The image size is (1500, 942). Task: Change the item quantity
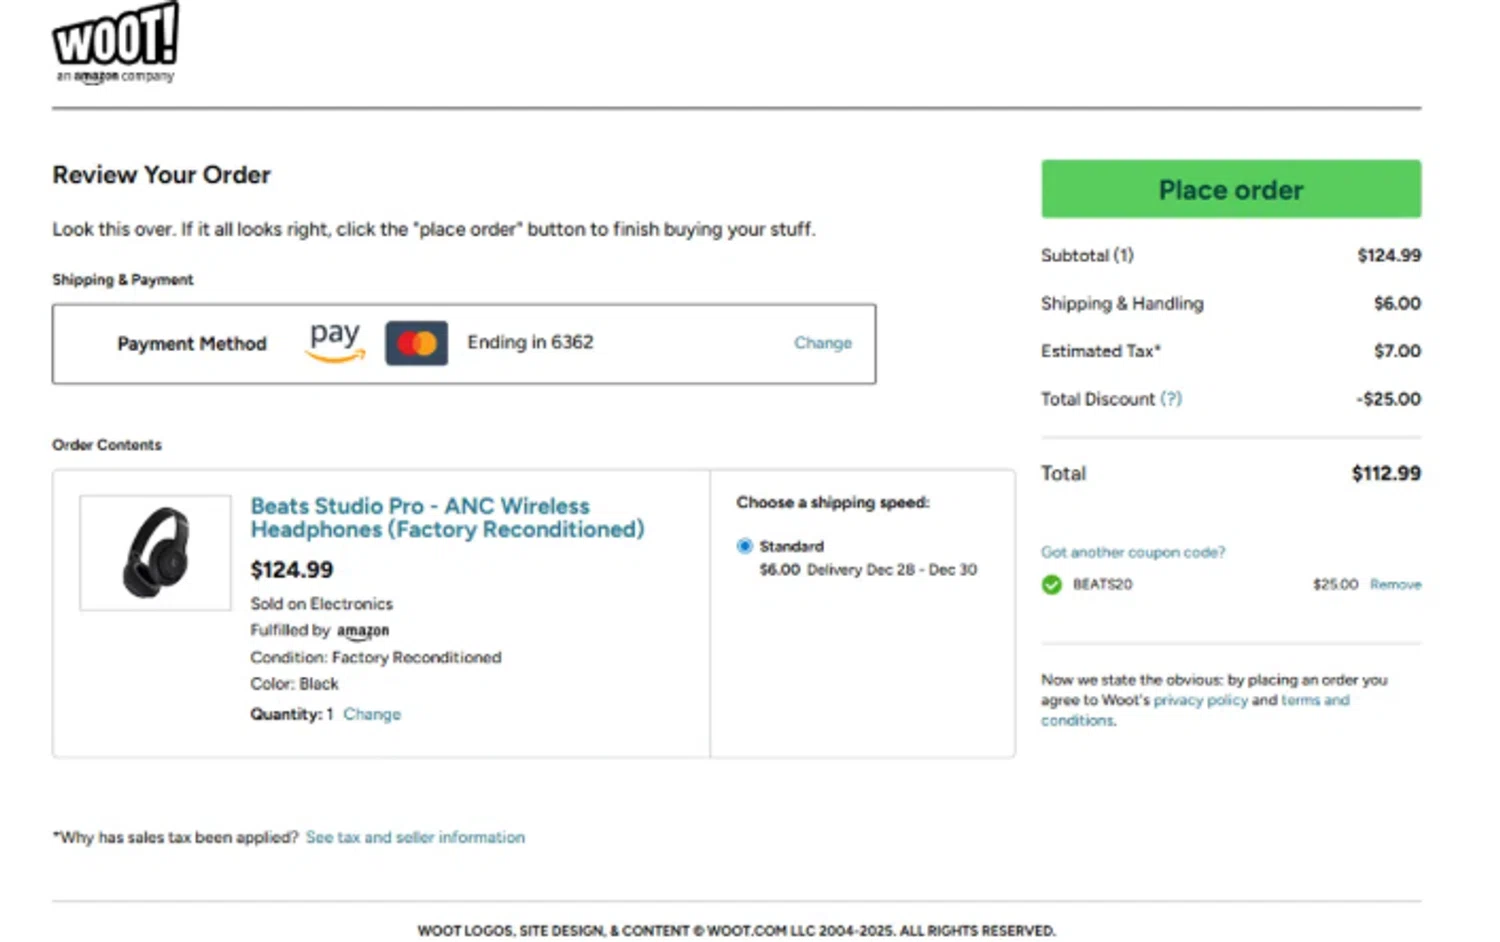(x=372, y=714)
